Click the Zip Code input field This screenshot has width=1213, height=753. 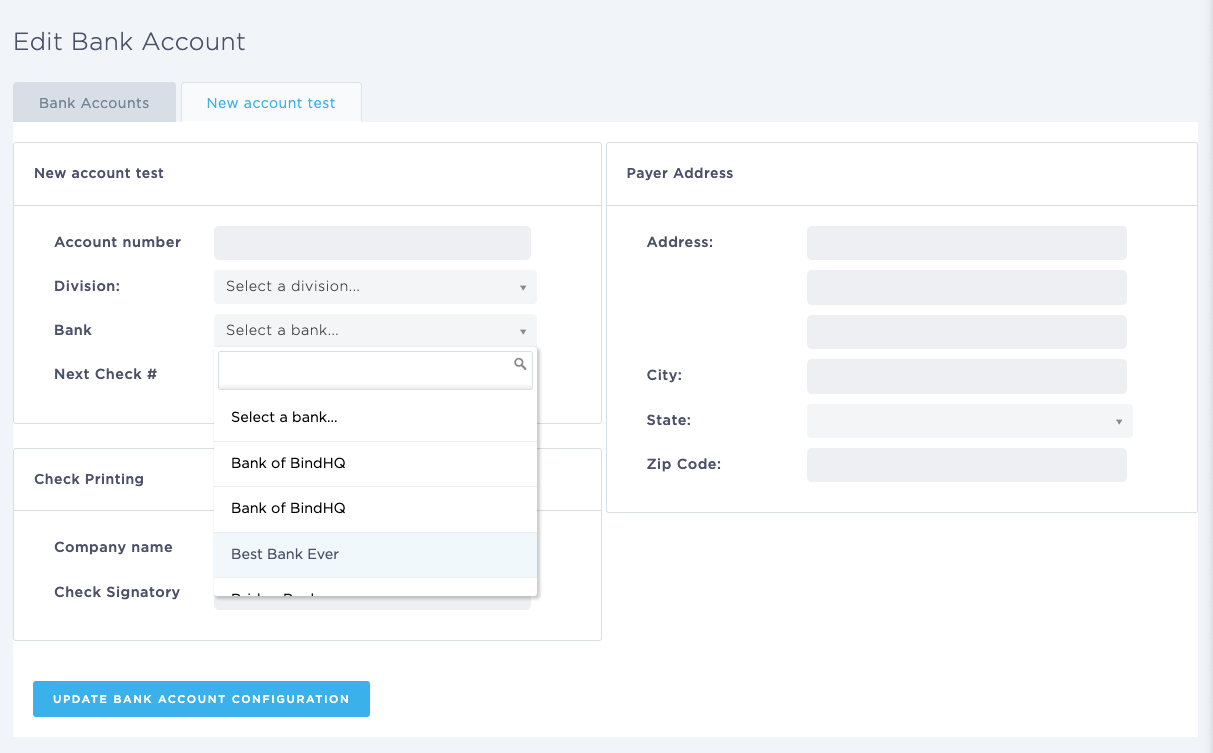point(966,465)
